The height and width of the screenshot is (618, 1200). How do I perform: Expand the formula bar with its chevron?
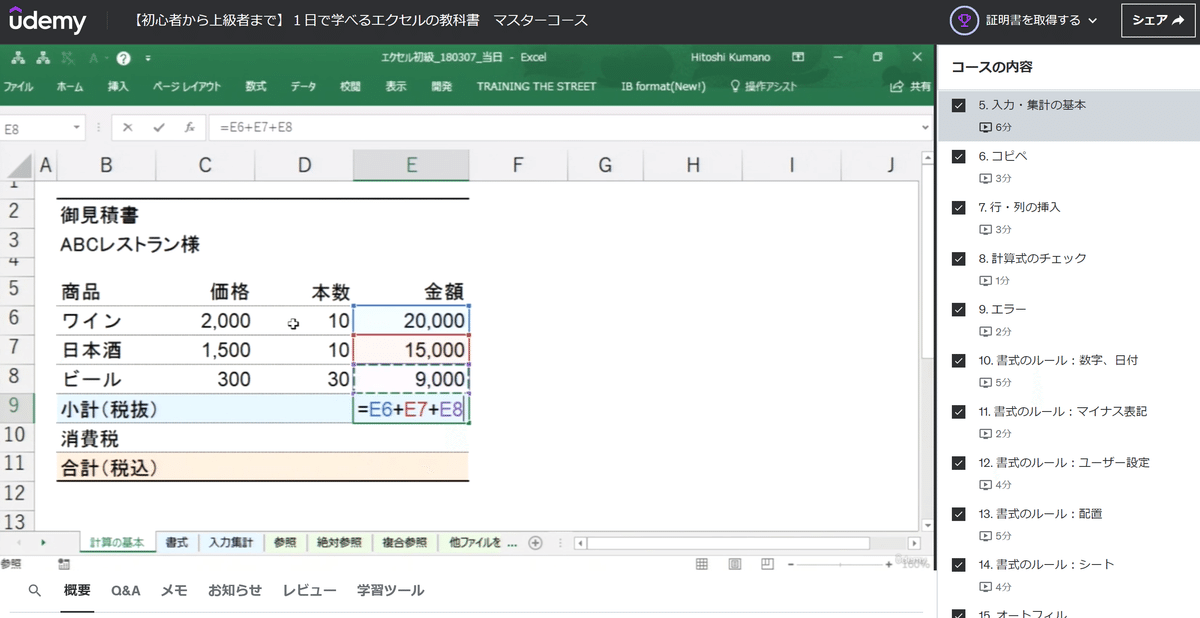coord(927,128)
